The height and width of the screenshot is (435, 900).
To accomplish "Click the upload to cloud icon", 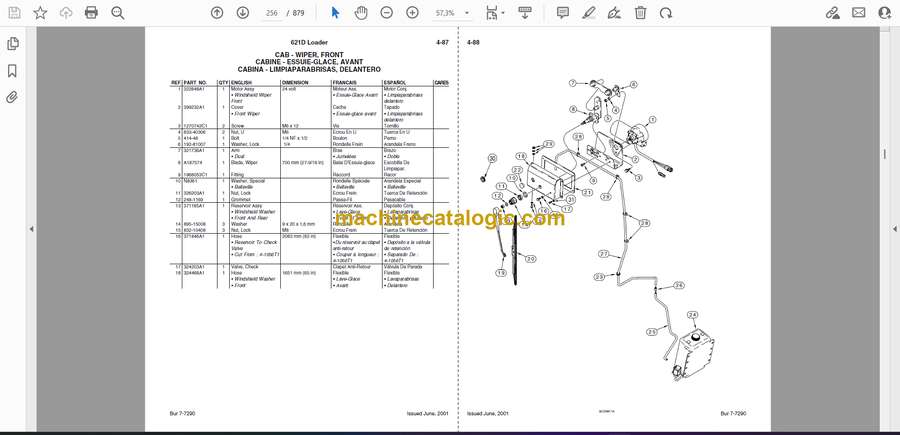I will (66, 13).
